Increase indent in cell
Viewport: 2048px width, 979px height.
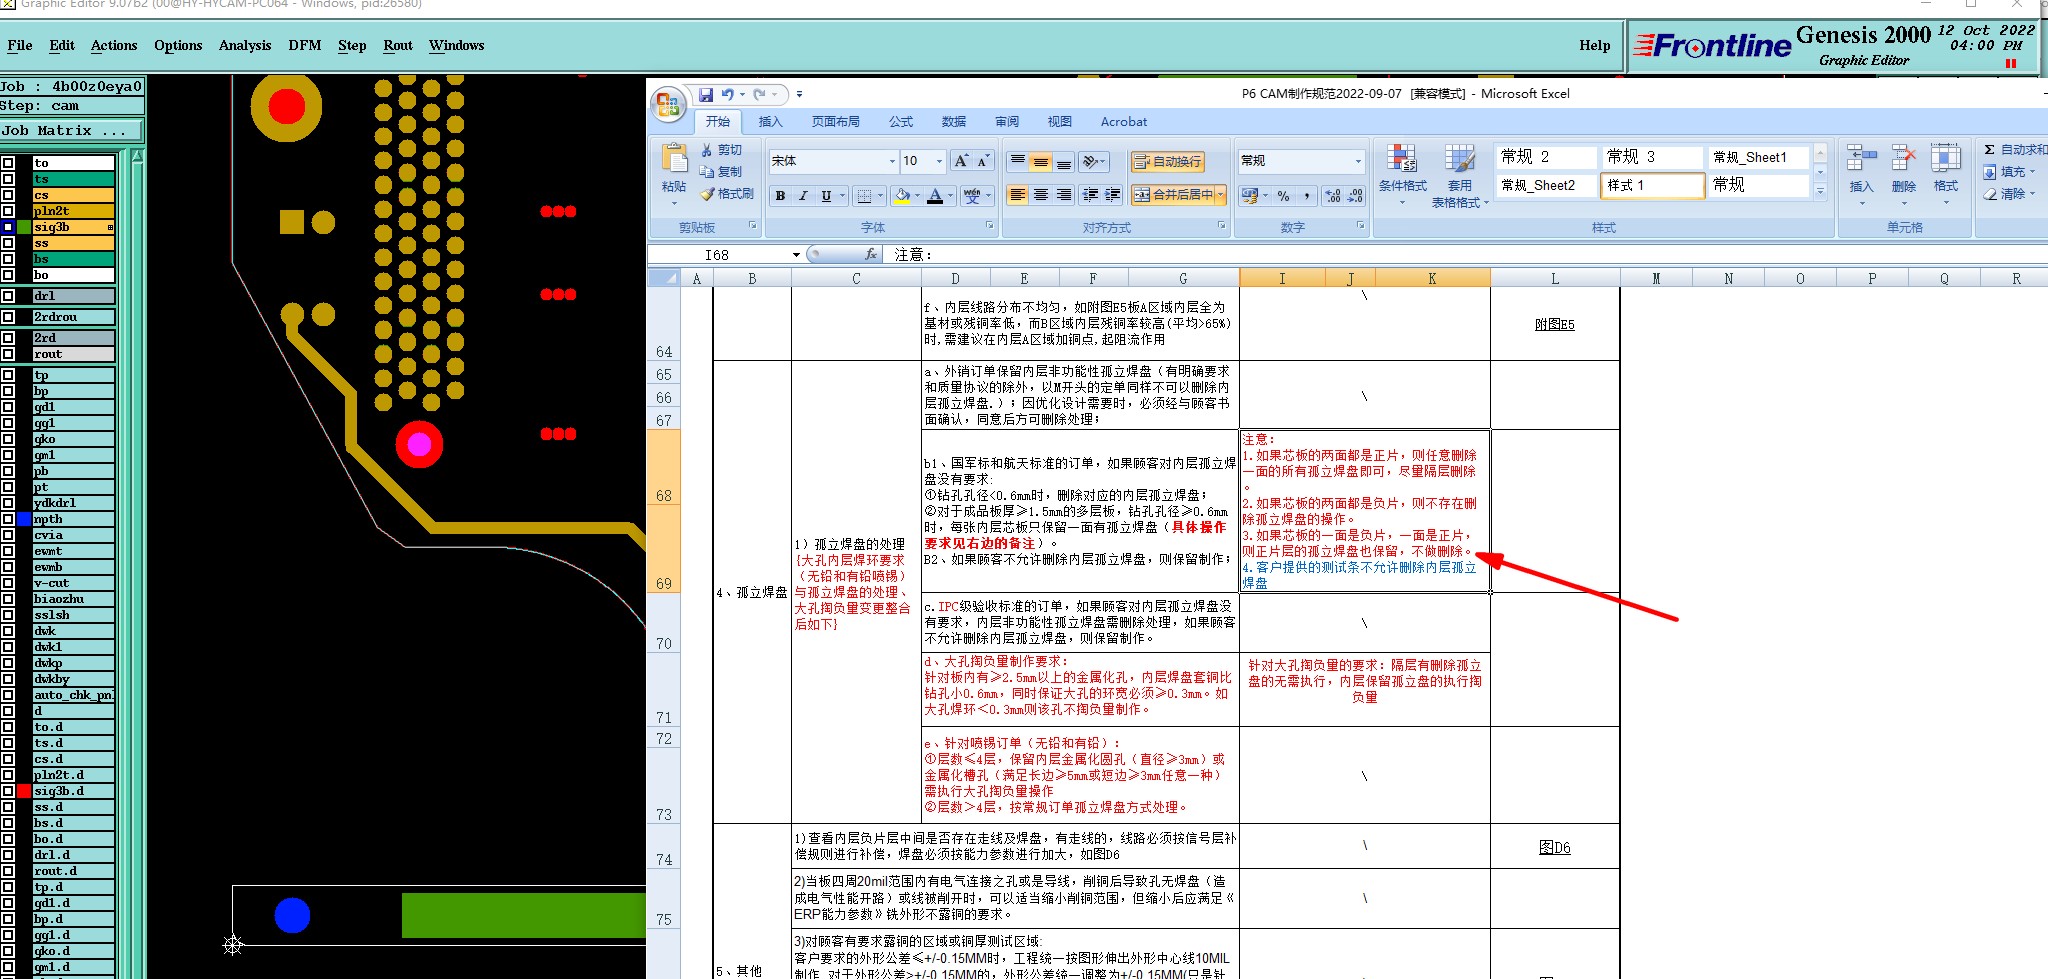pyautogui.click(x=1112, y=195)
